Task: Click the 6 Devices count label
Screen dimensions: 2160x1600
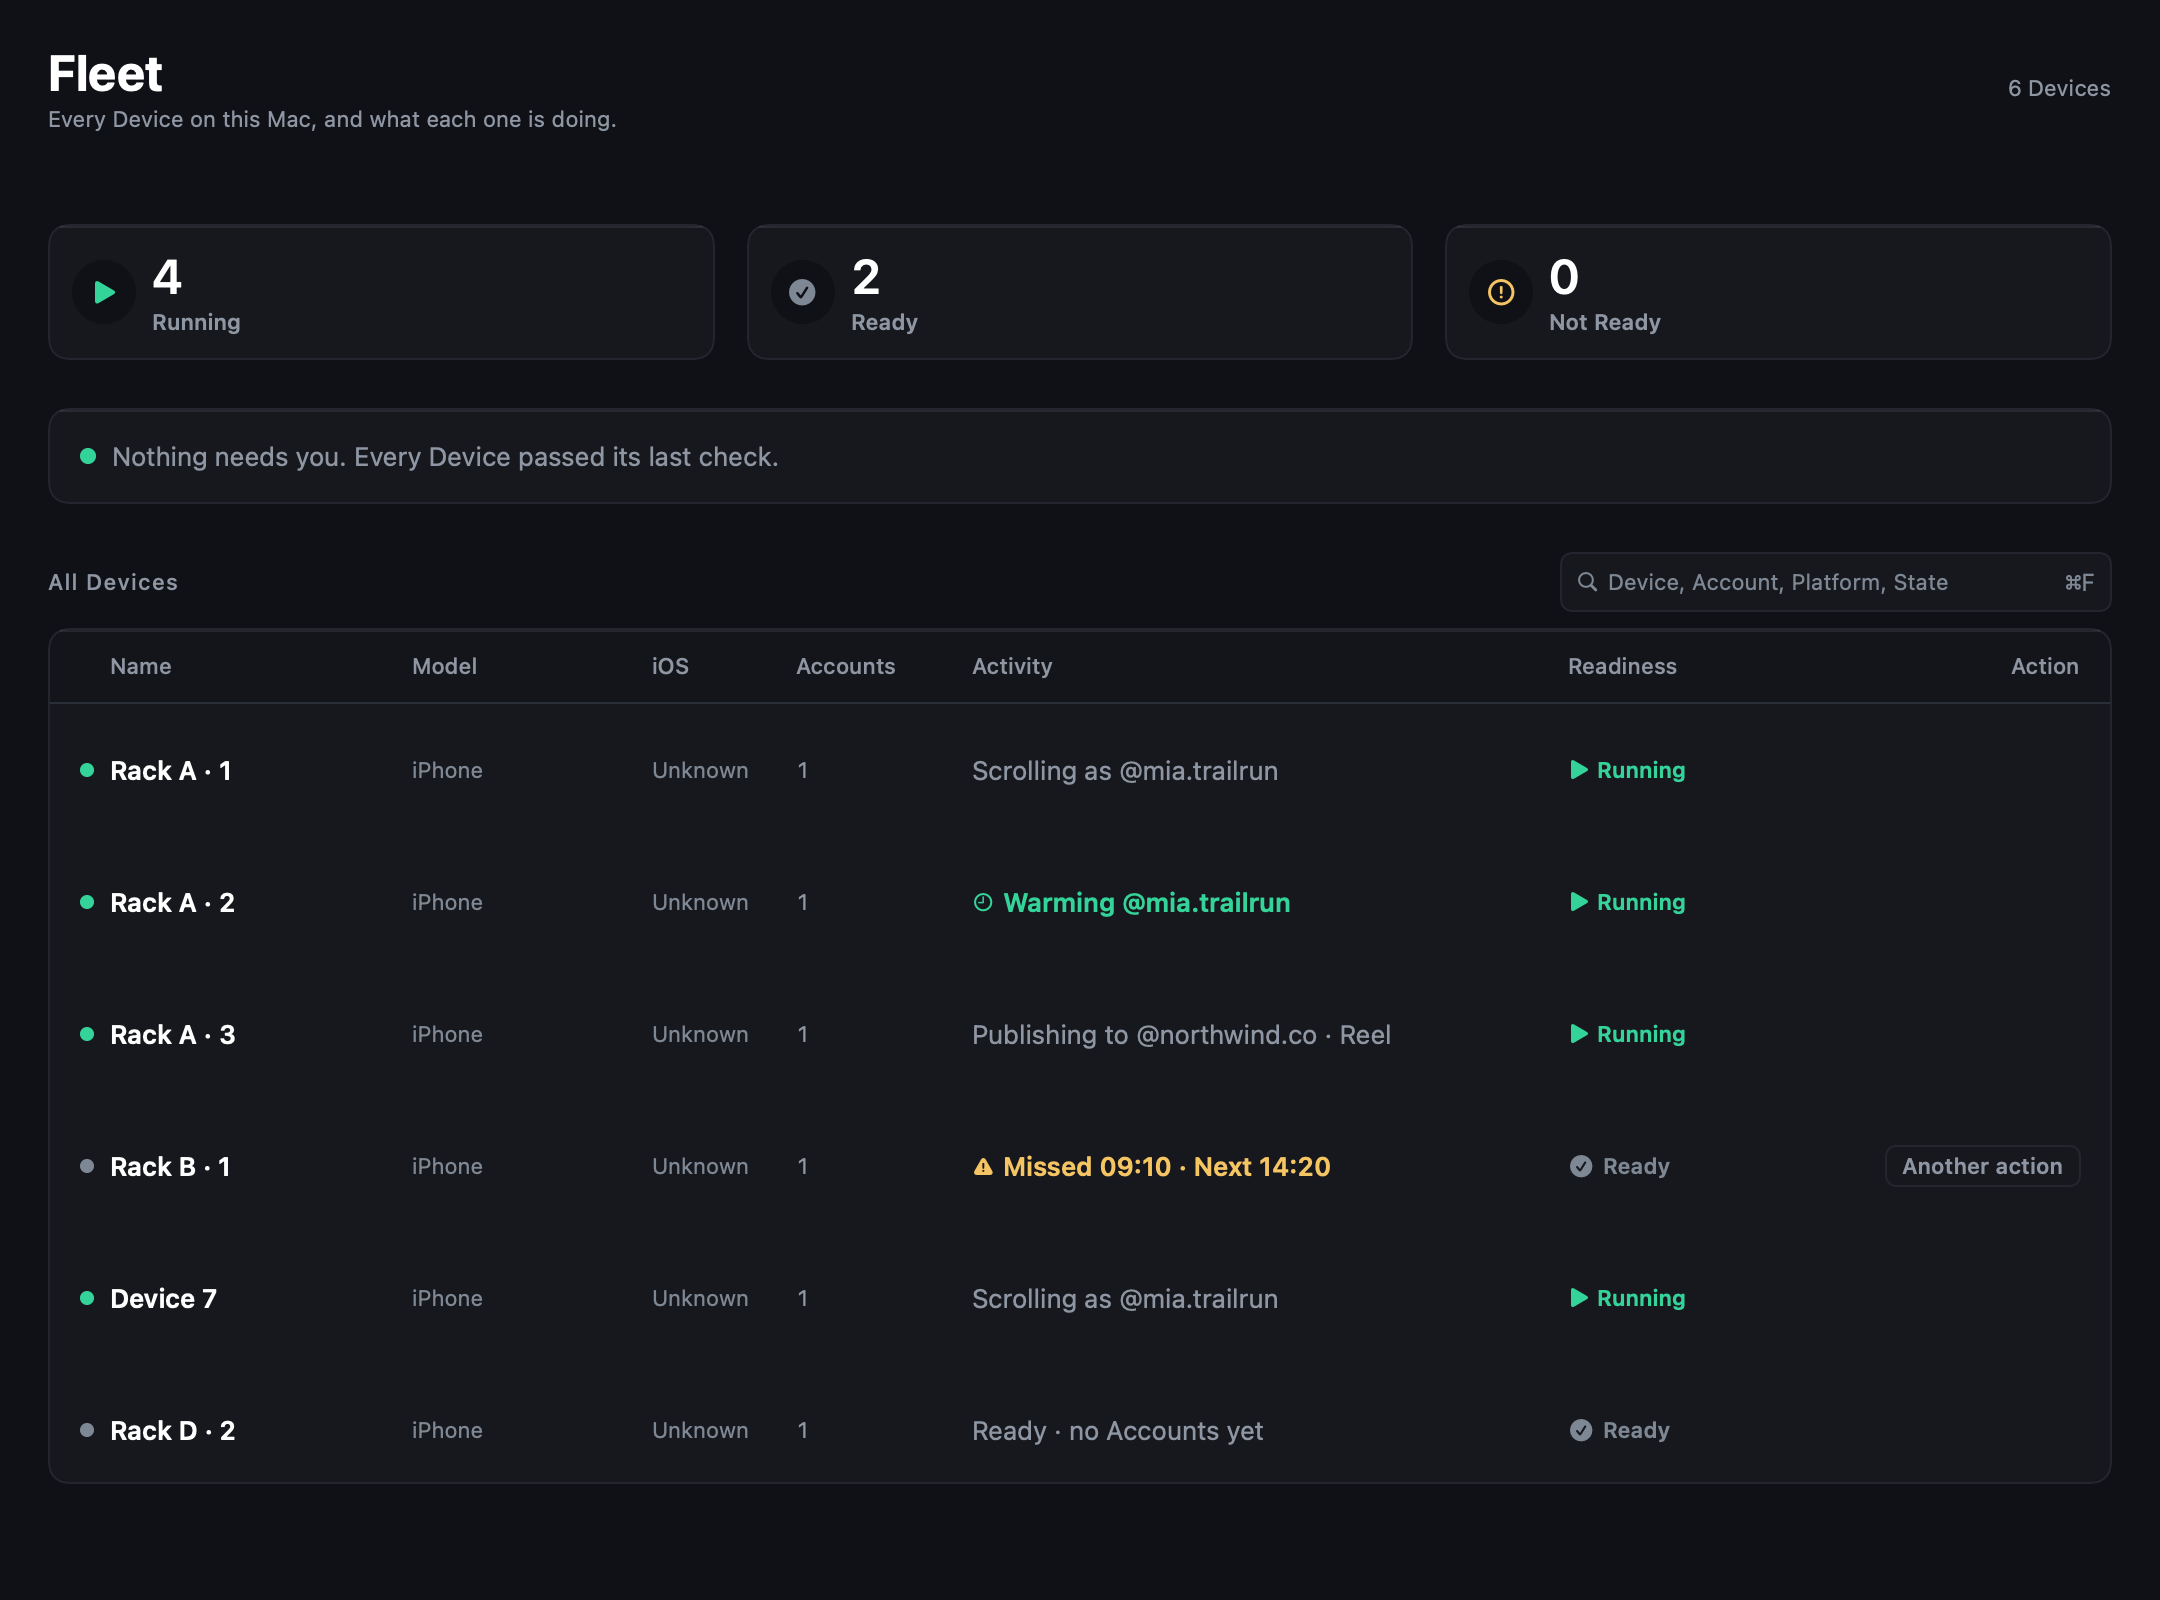Action: [2059, 88]
